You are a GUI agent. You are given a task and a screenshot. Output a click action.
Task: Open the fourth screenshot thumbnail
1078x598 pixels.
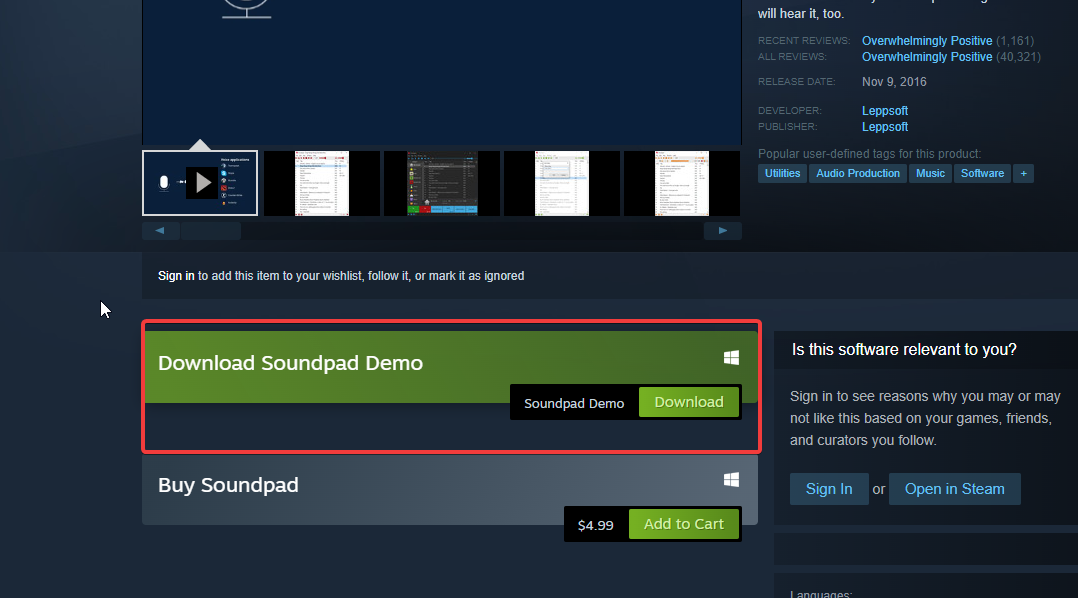point(562,184)
